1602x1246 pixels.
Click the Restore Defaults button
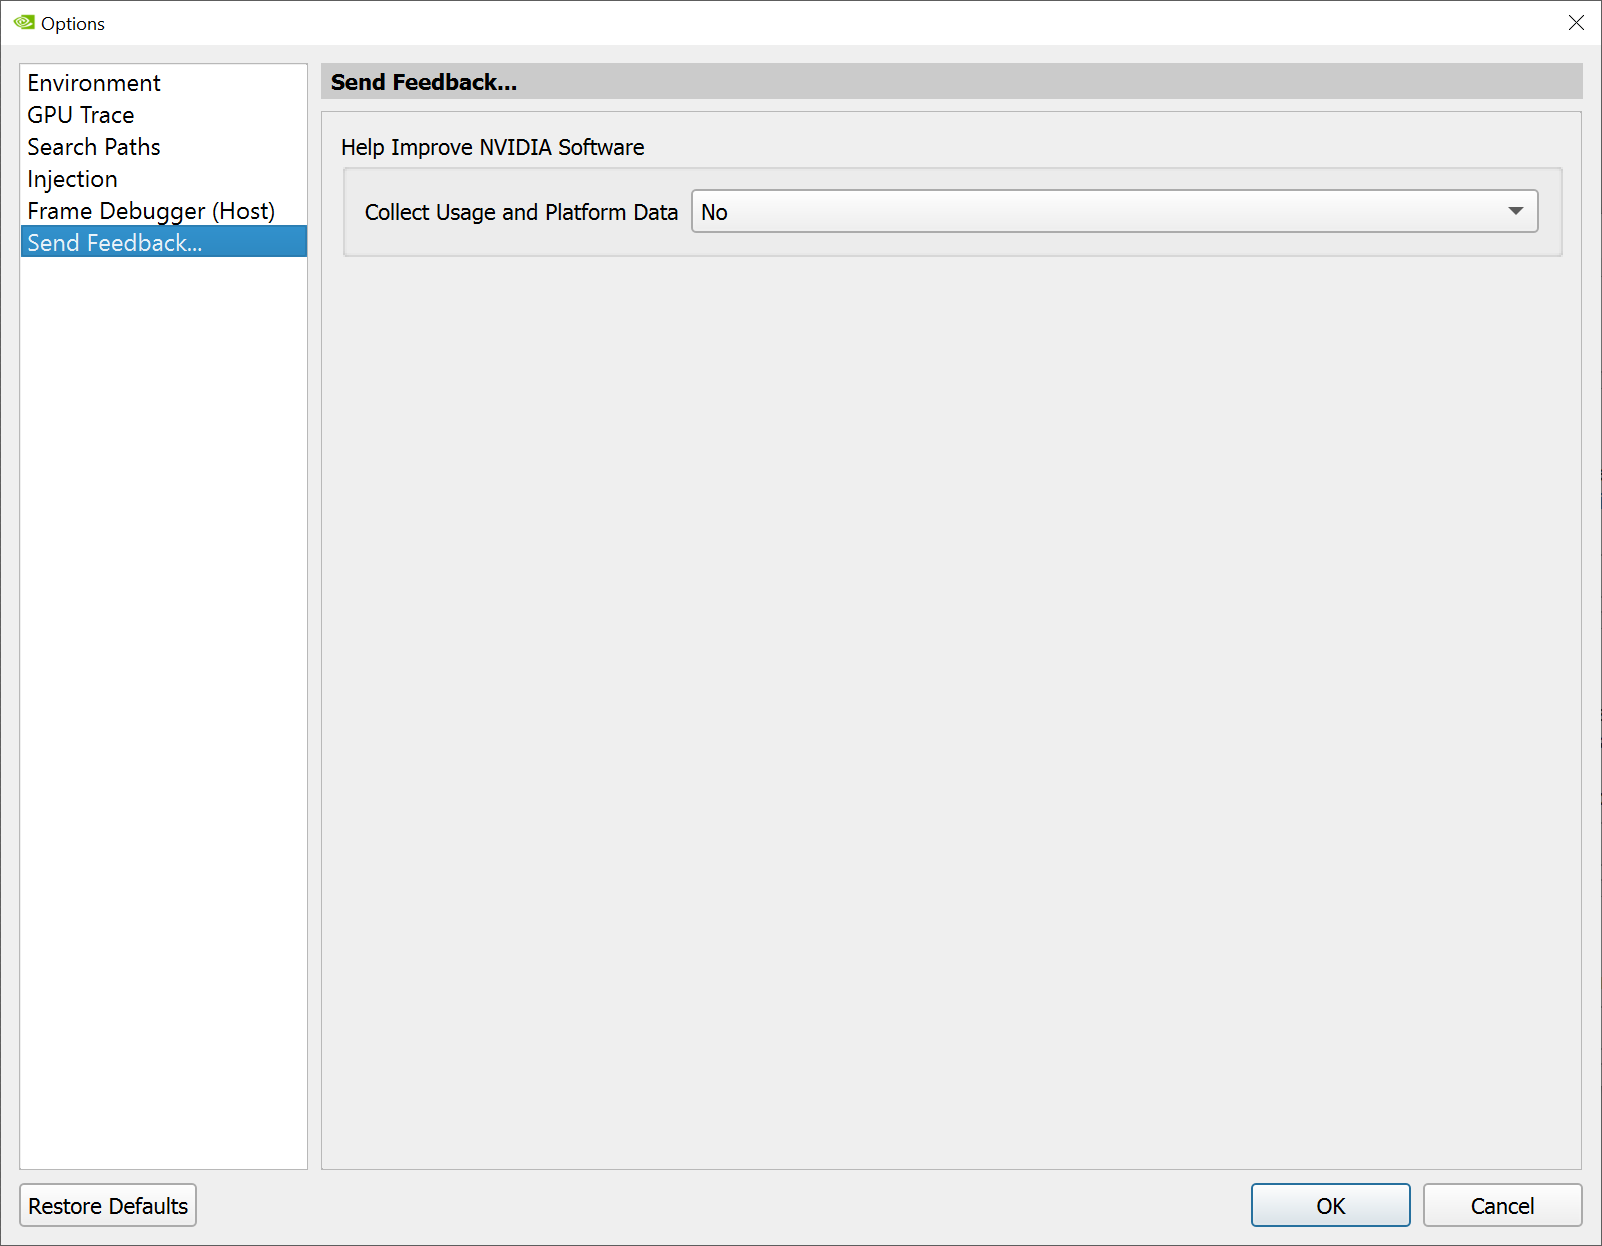[x=107, y=1205]
